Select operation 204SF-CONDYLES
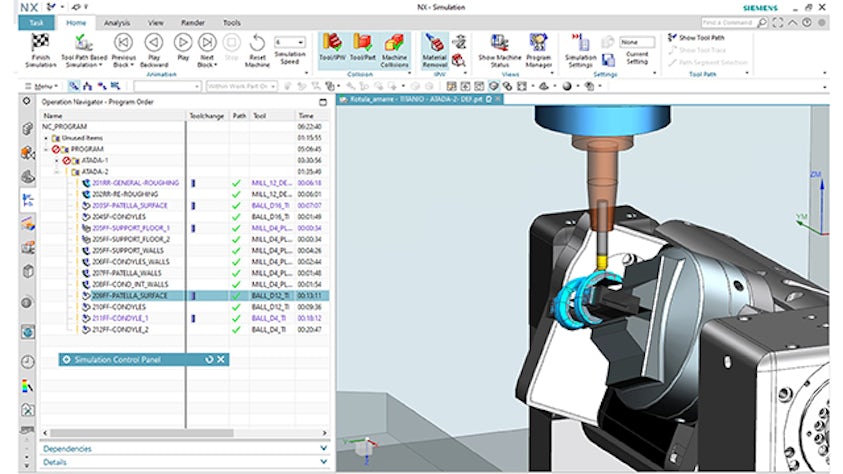This screenshot has width=843, height=474. click(119, 217)
